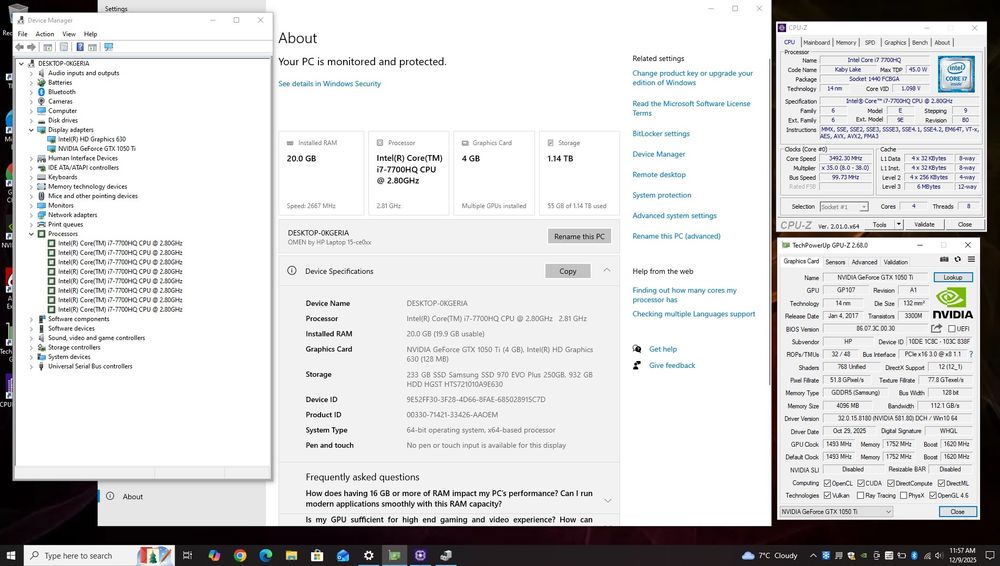The height and width of the screenshot is (566, 1000).
Task: Click the Task View taskbar icon
Action: tap(188, 556)
